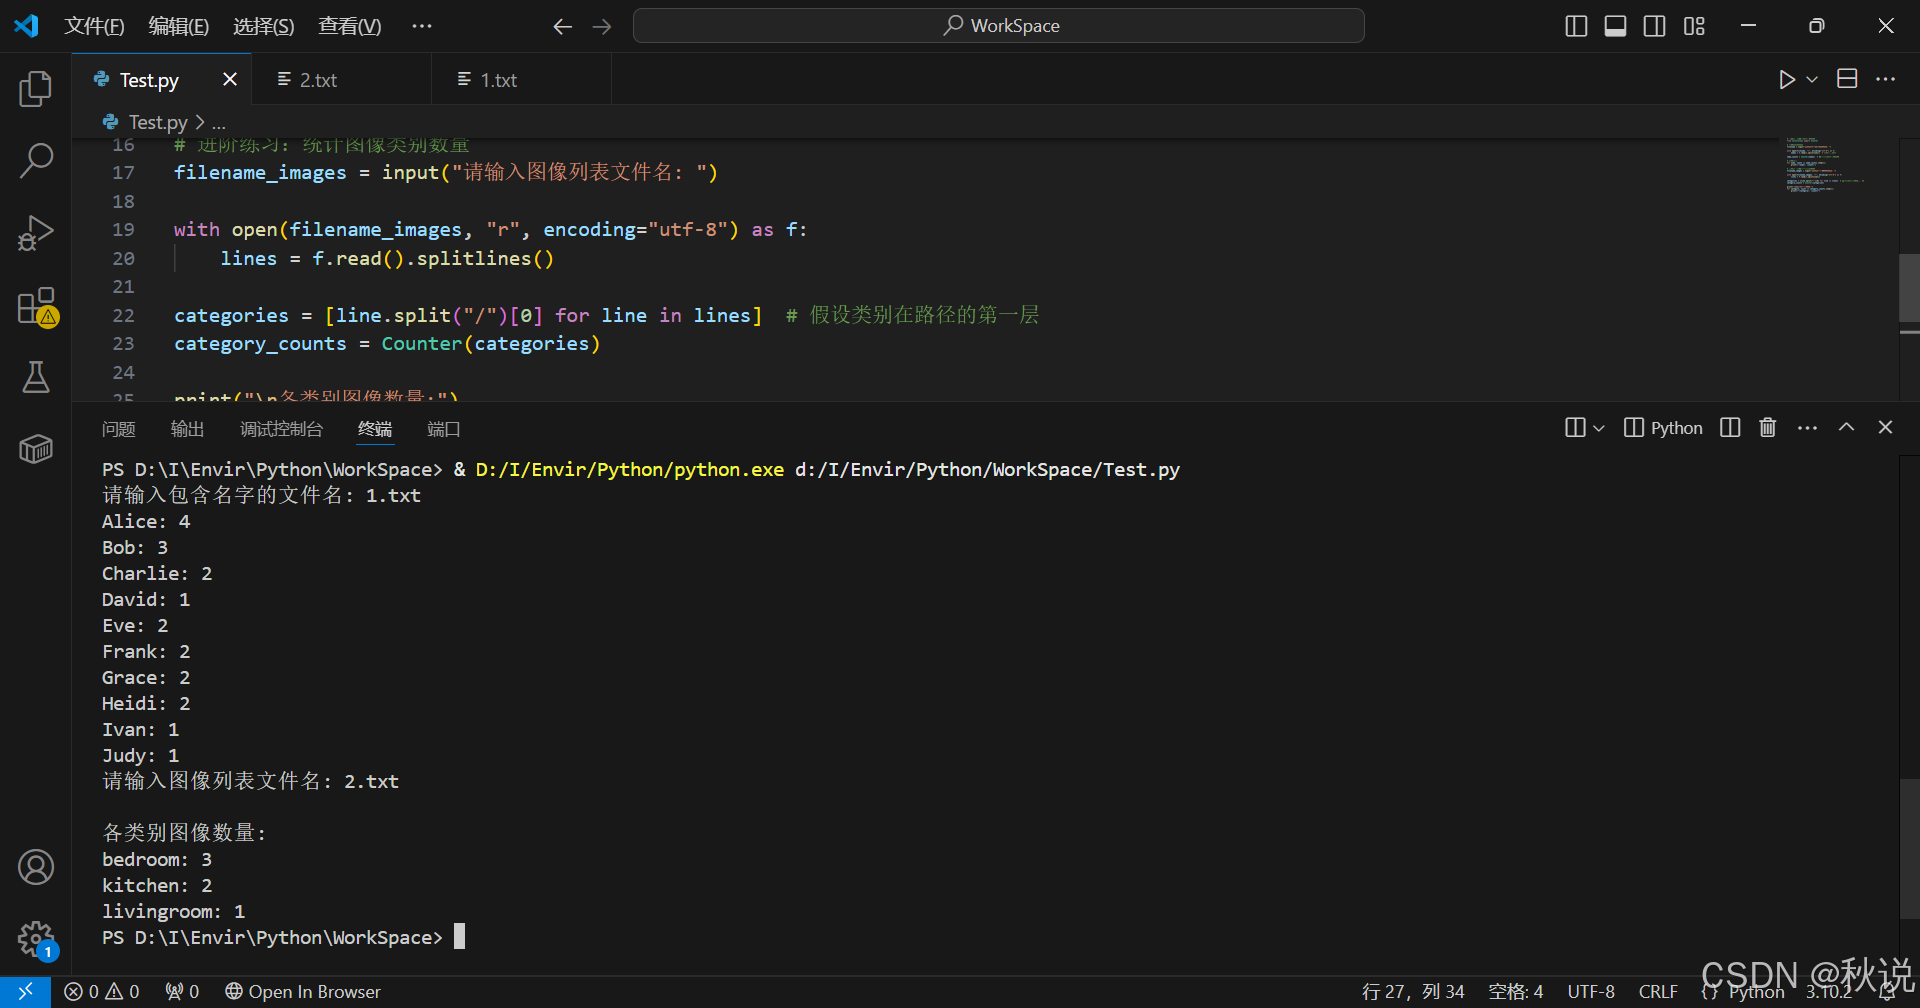Click the WorkSpace command center search box

point(999,26)
